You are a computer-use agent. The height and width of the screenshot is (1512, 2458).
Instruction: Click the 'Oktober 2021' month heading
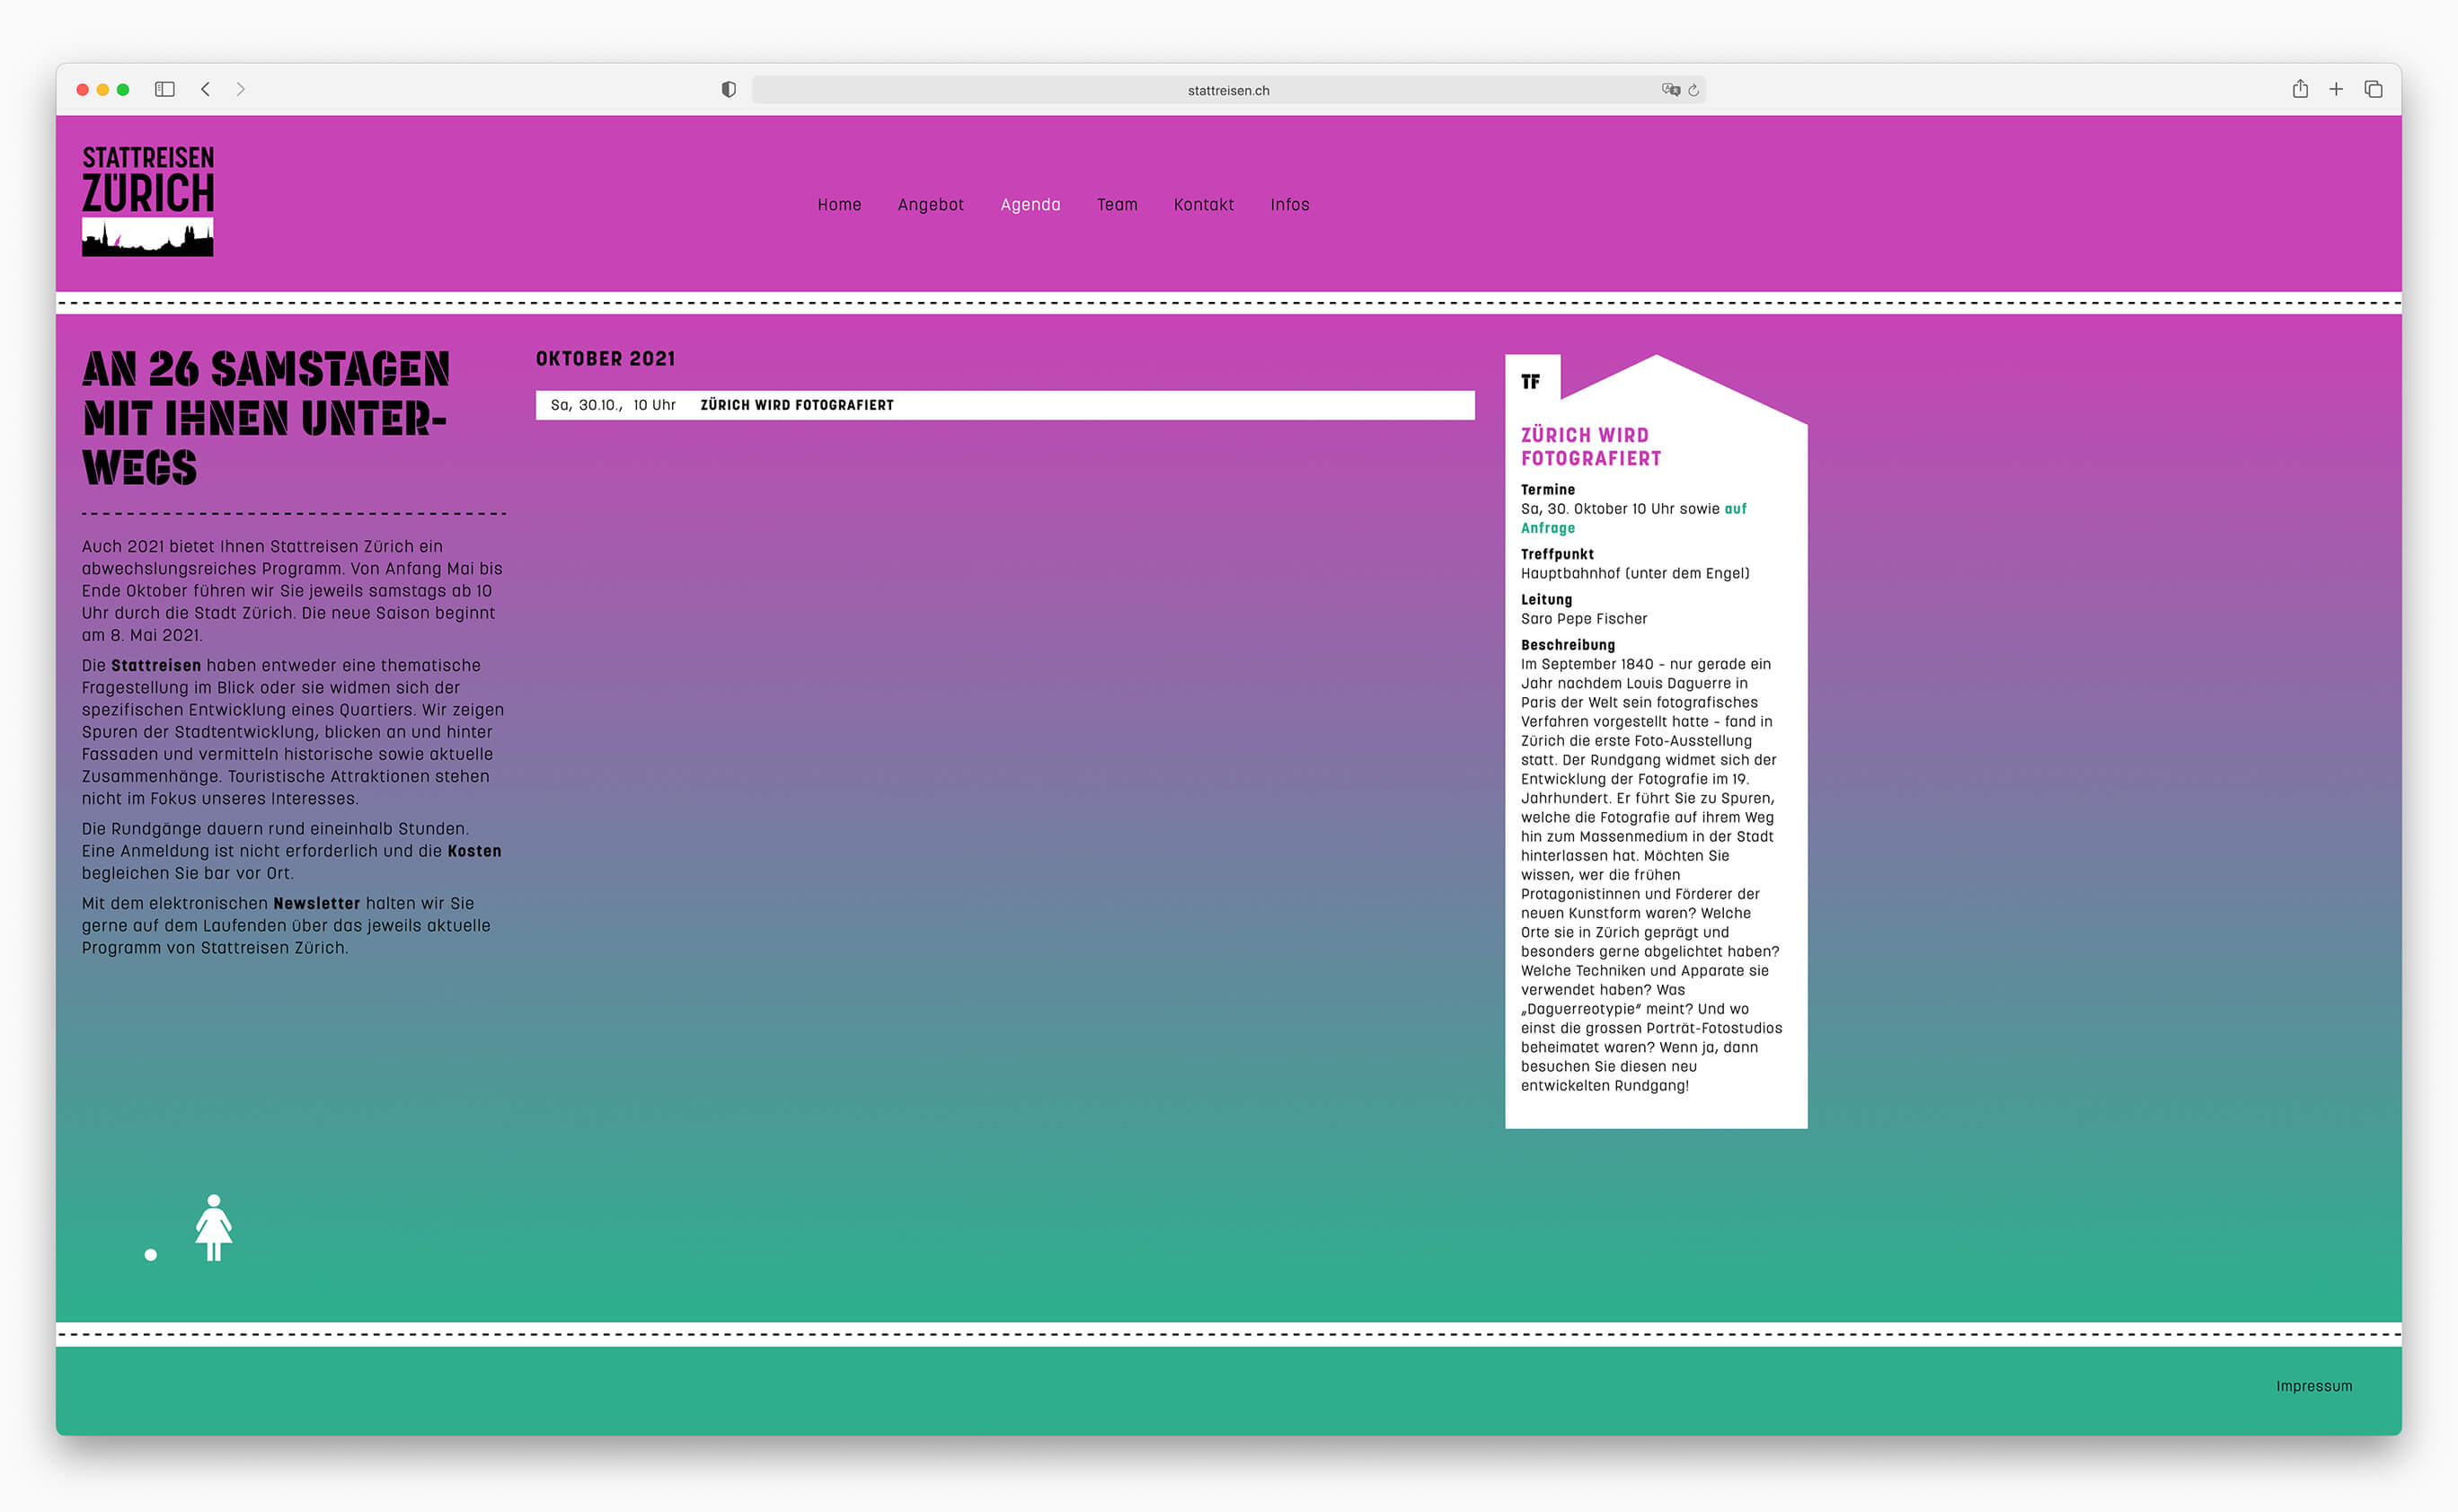[x=605, y=359]
